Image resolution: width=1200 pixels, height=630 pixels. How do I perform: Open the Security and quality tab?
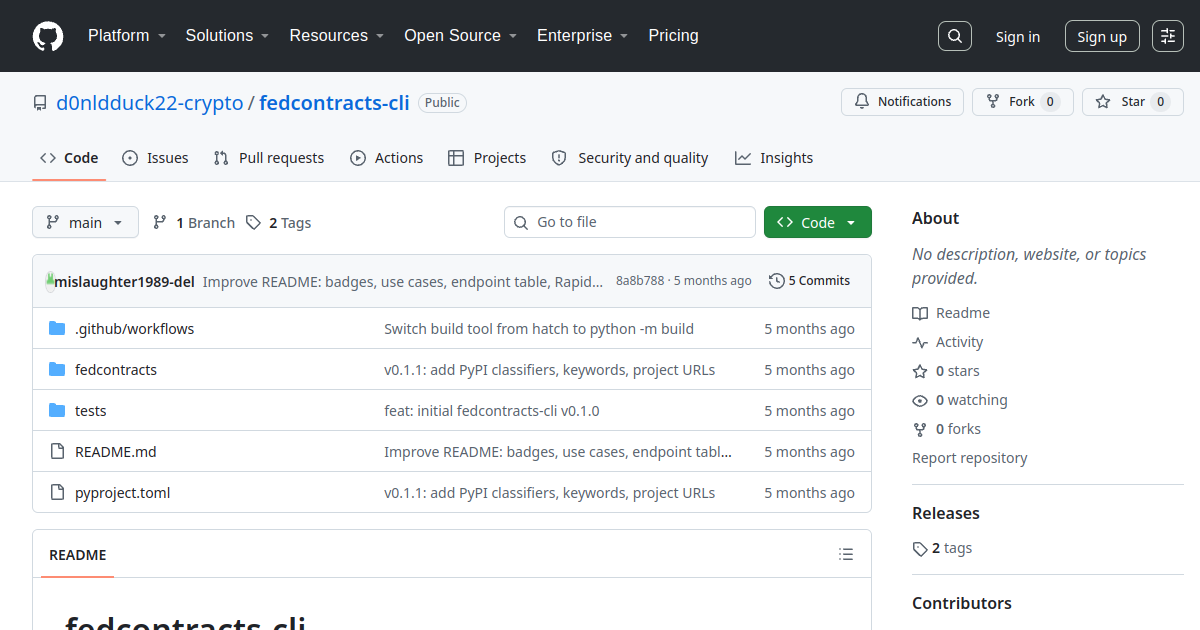coord(630,158)
